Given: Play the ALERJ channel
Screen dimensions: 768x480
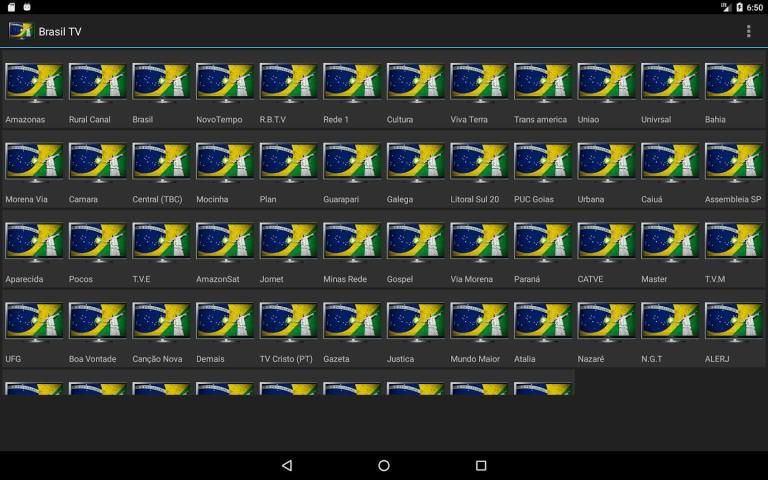Looking at the screenshot, I should click(734, 324).
